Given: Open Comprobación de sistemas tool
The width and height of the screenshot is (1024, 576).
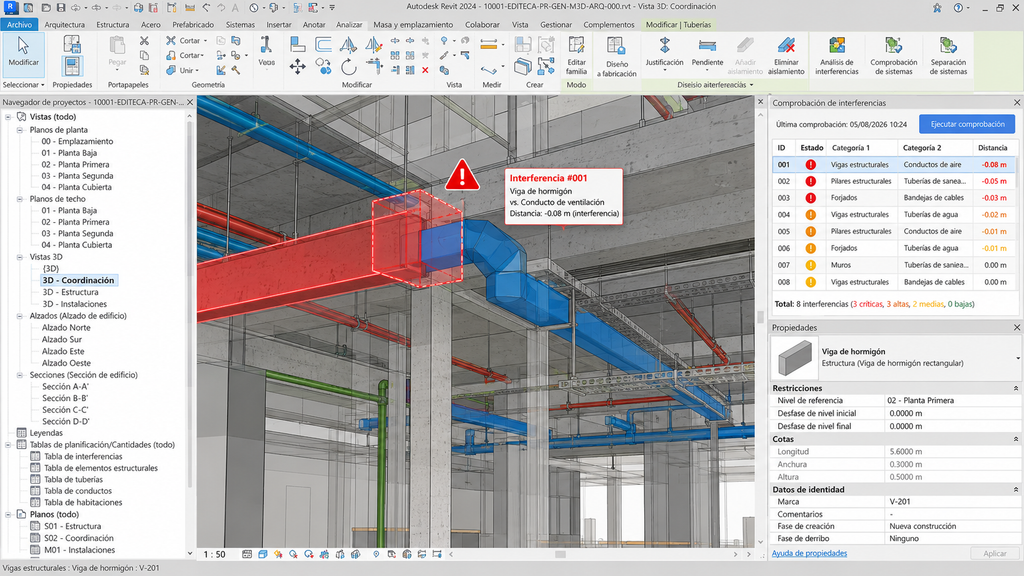Looking at the screenshot, I should [893, 56].
